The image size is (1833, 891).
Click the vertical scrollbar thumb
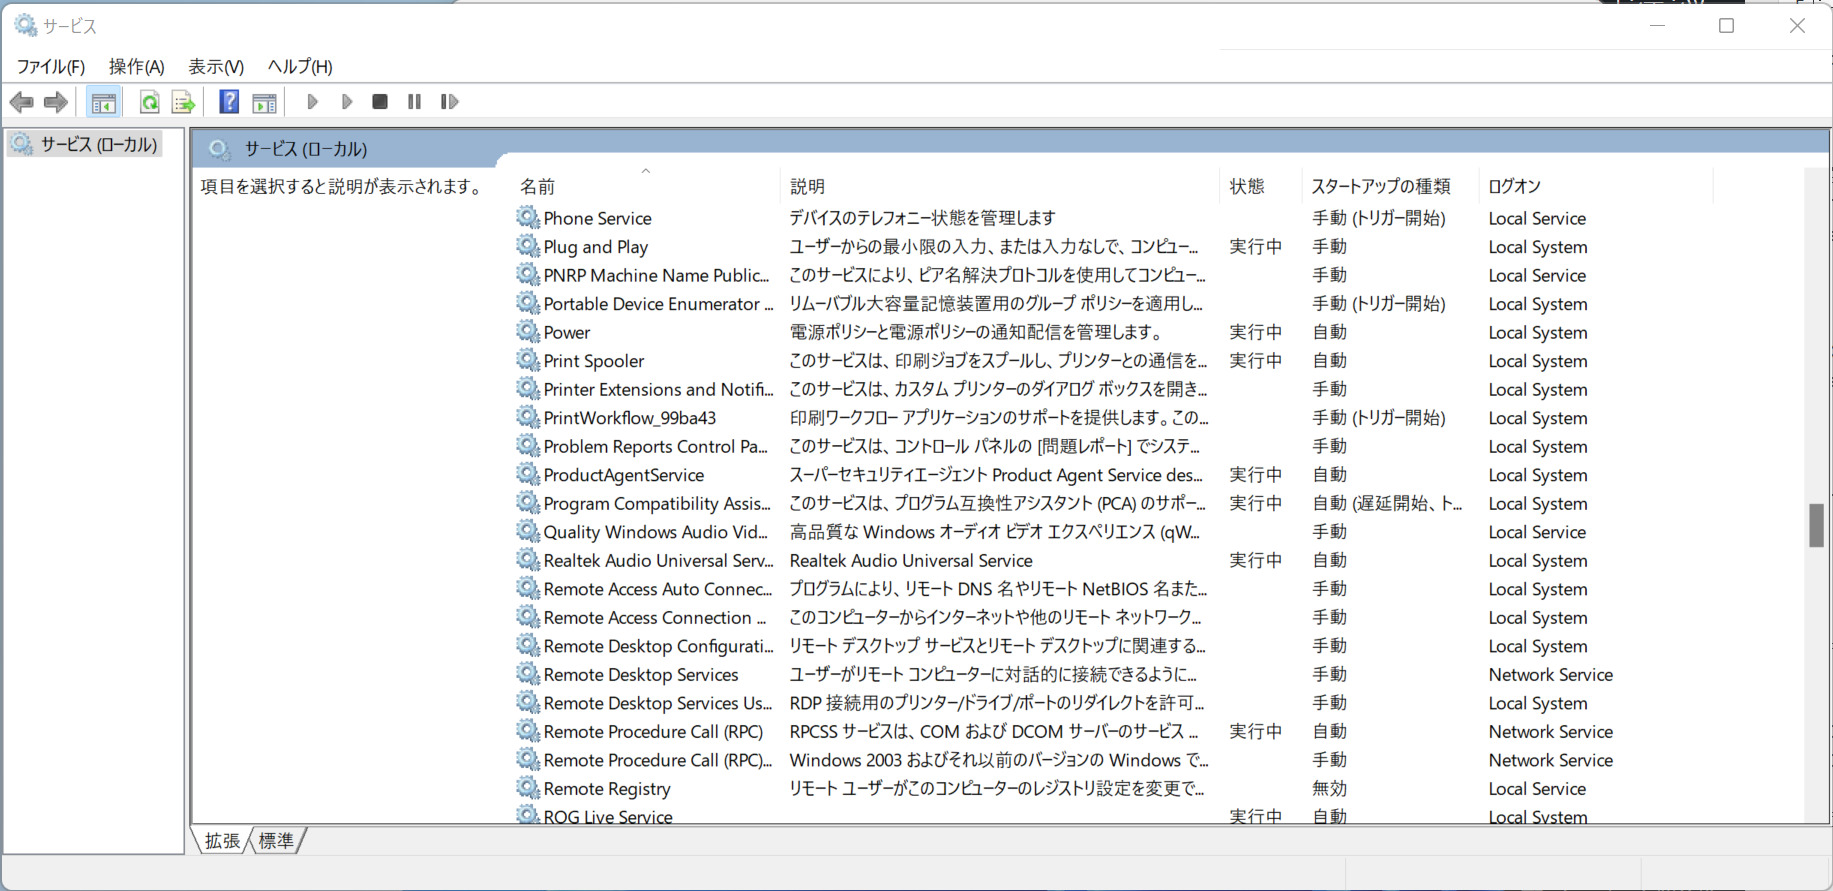click(1816, 525)
